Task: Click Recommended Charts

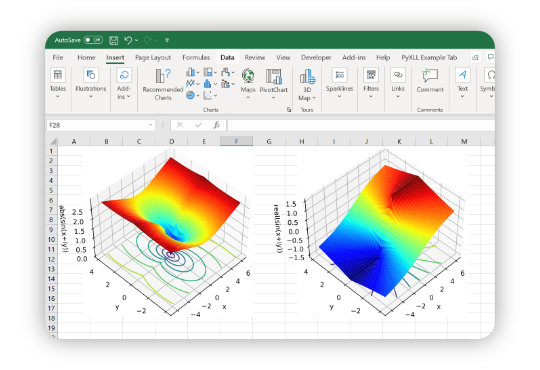Action: pyautogui.click(x=163, y=84)
